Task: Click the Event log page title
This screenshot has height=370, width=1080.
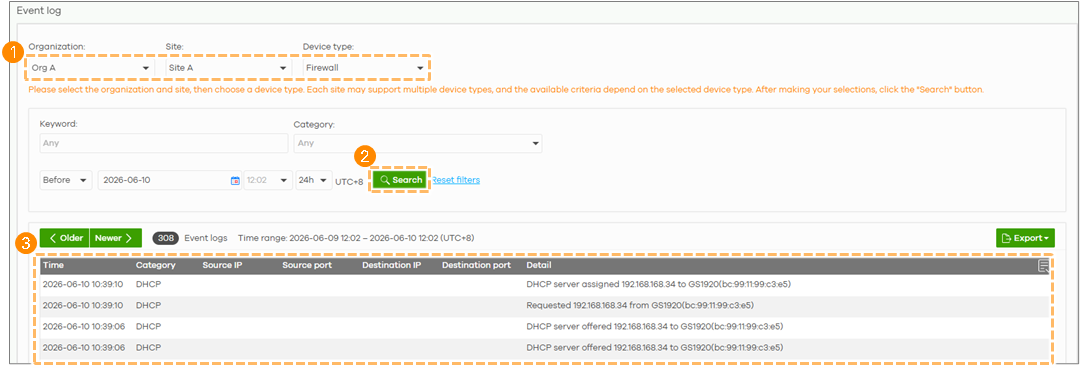Action: (x=39, y=11)
